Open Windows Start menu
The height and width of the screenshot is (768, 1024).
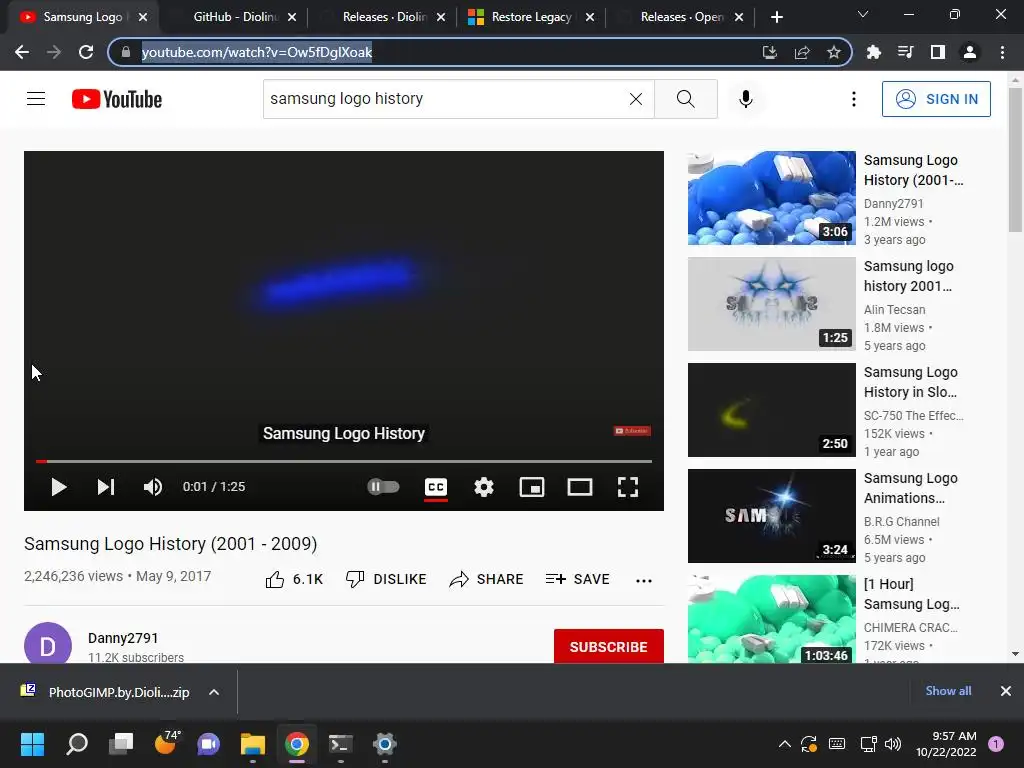coord(32,743)
